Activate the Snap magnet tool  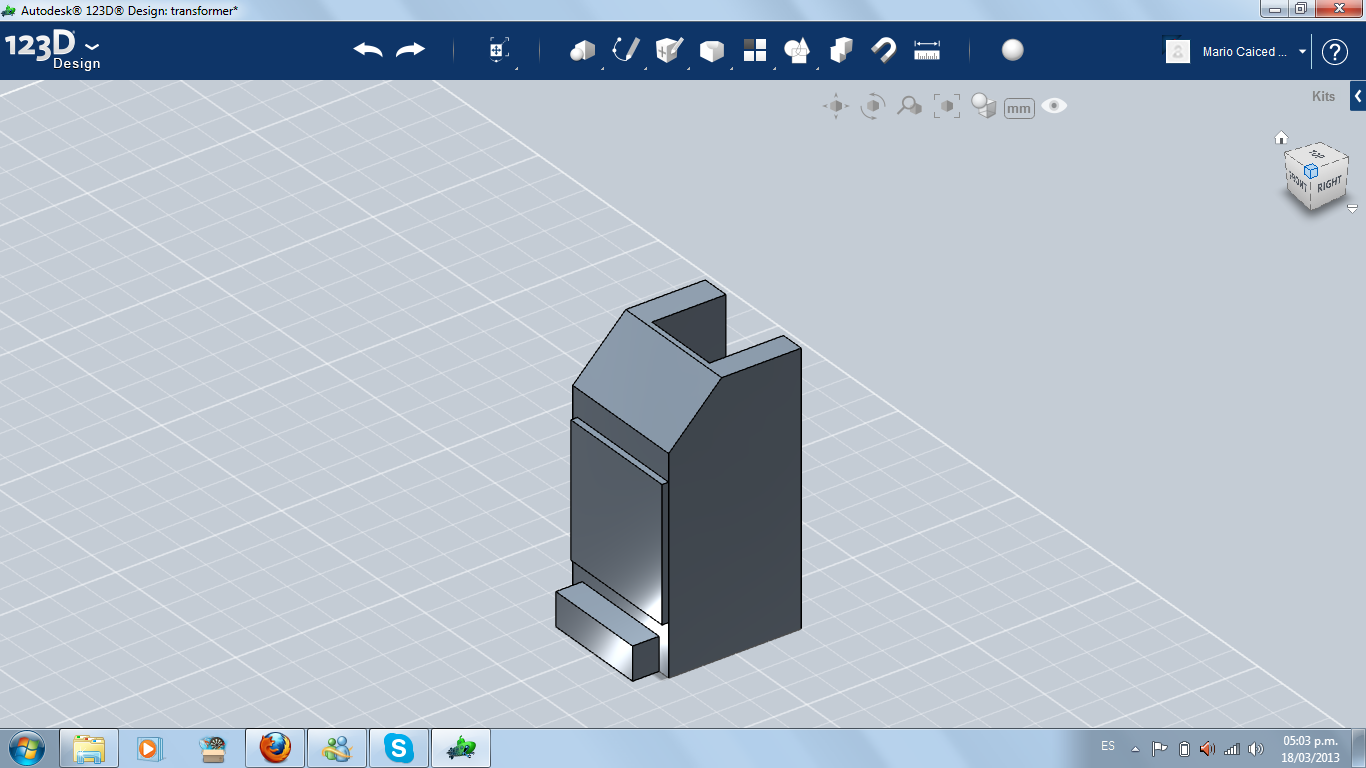coord(884,50)
